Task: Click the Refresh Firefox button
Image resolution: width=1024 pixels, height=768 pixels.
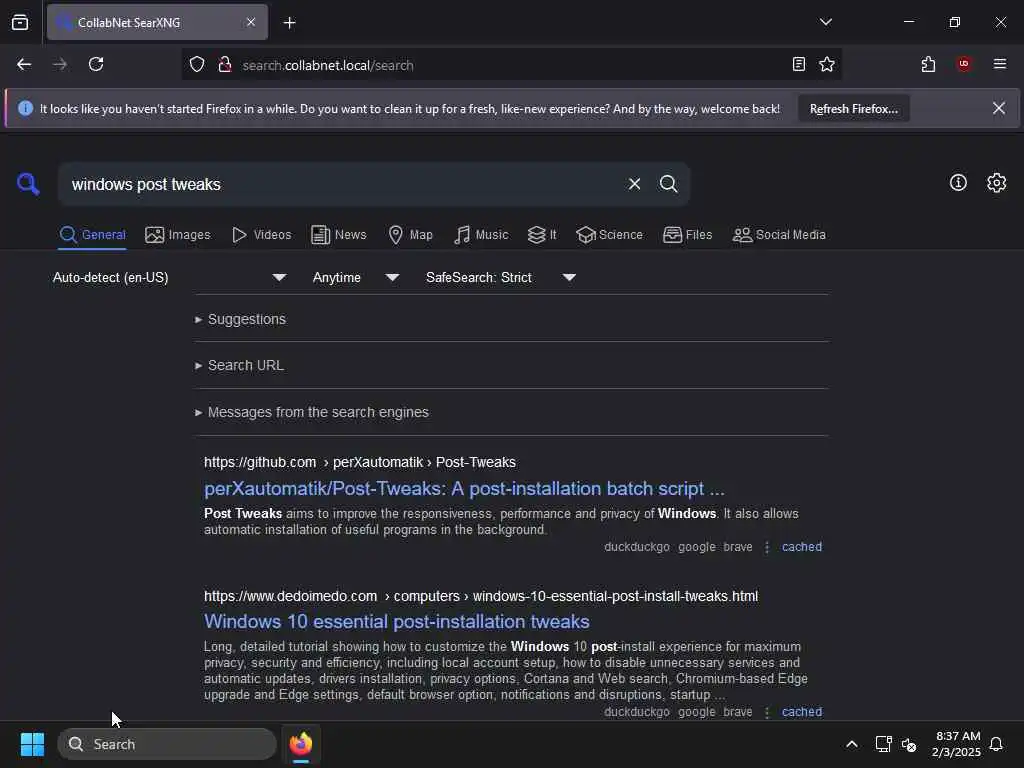Action: 854,109
